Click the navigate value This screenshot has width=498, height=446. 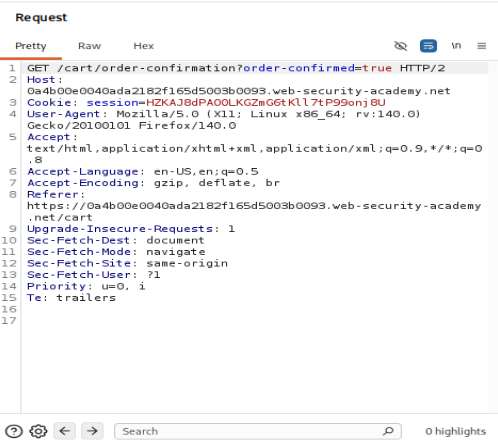click(x=176, y=252)
